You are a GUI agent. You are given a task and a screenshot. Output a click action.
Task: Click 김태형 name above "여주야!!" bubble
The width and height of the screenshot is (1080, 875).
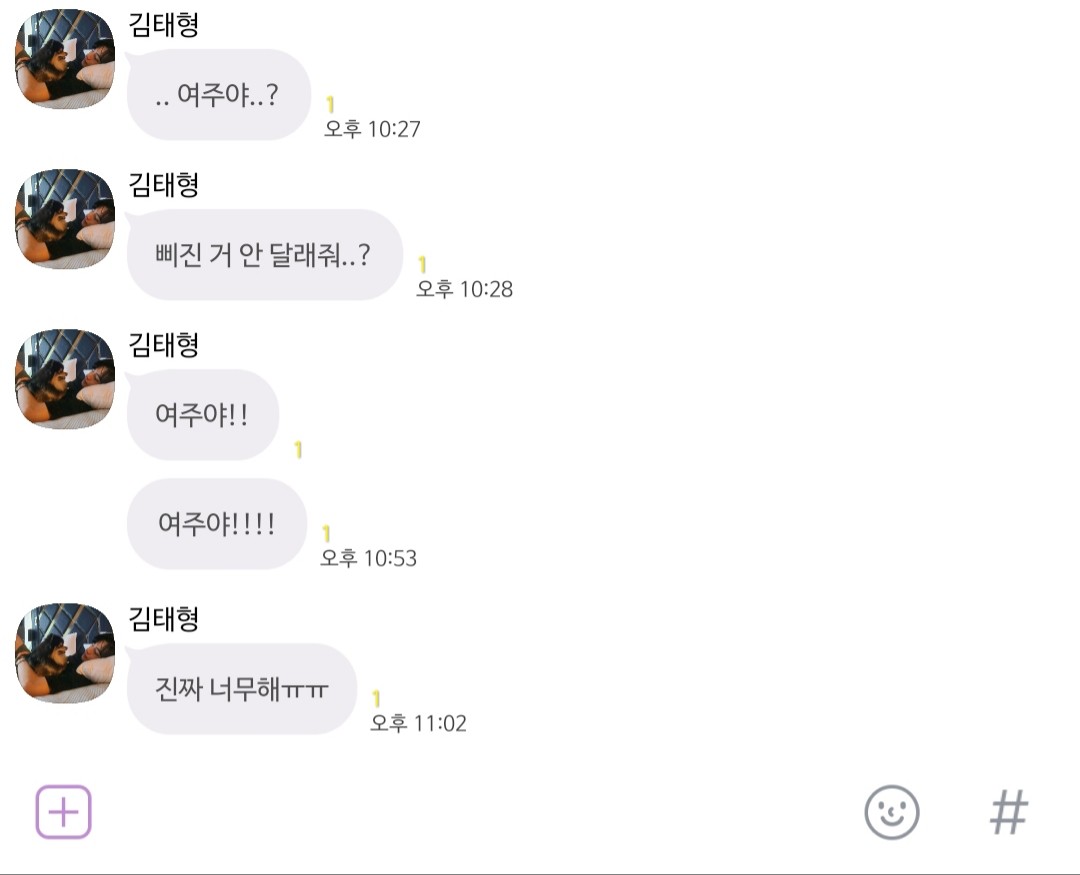164,344
